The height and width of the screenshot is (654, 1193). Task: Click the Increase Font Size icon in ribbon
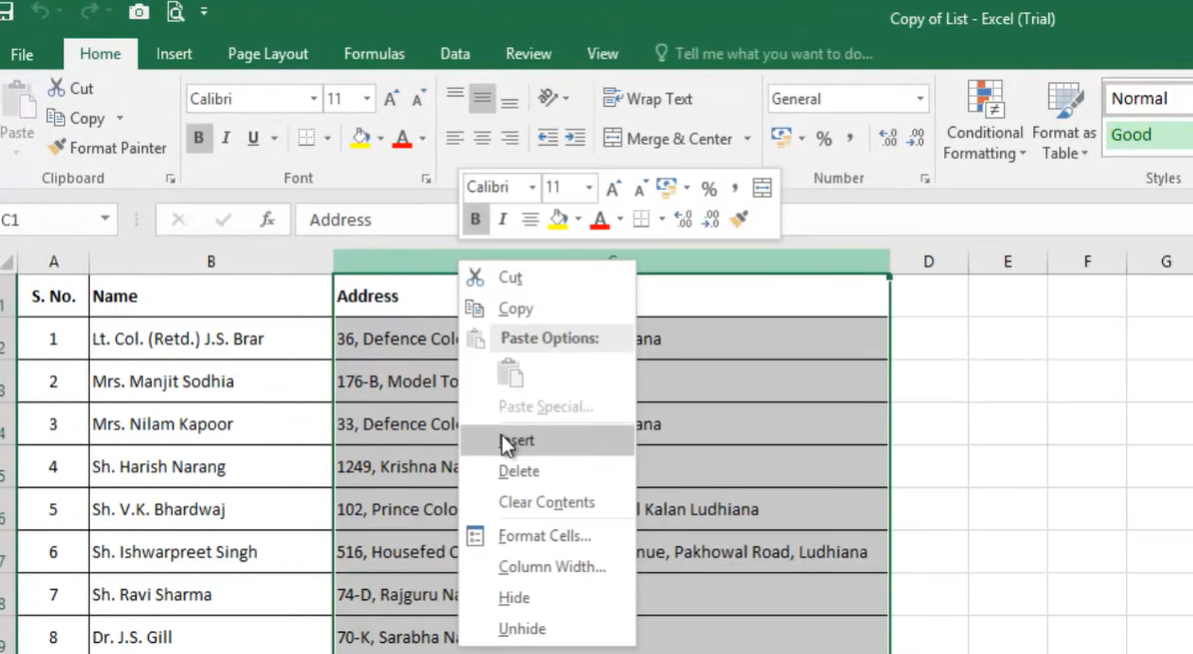[x=391, y=99]
